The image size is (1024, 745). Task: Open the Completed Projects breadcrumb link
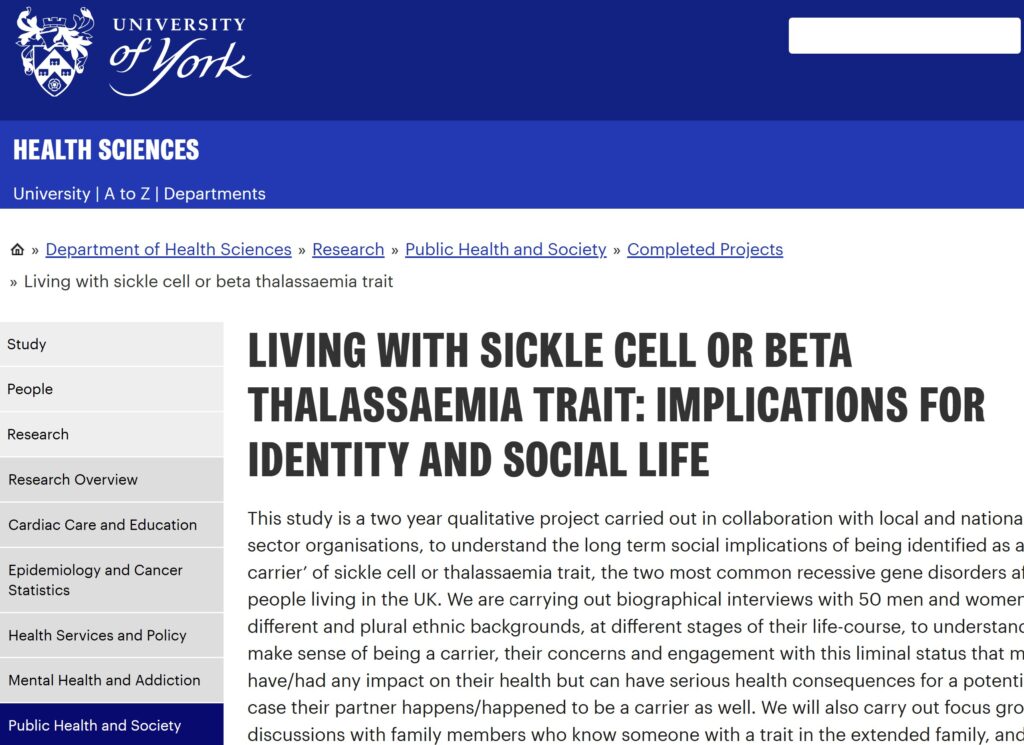click(x=705, y=249)
